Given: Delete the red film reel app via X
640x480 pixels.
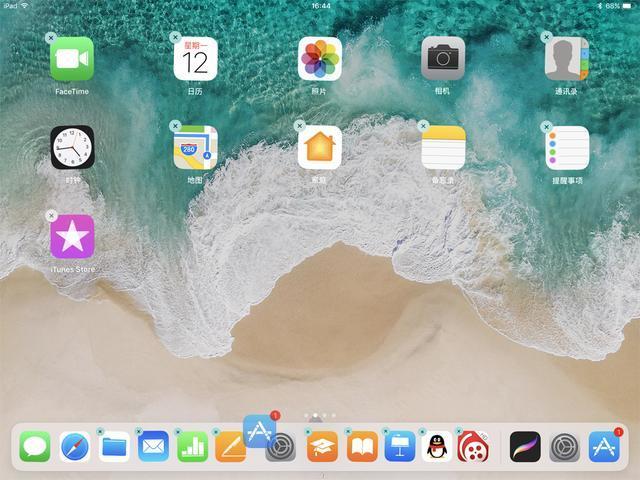Looking at the screenshot, I should [x=459, y=431].
